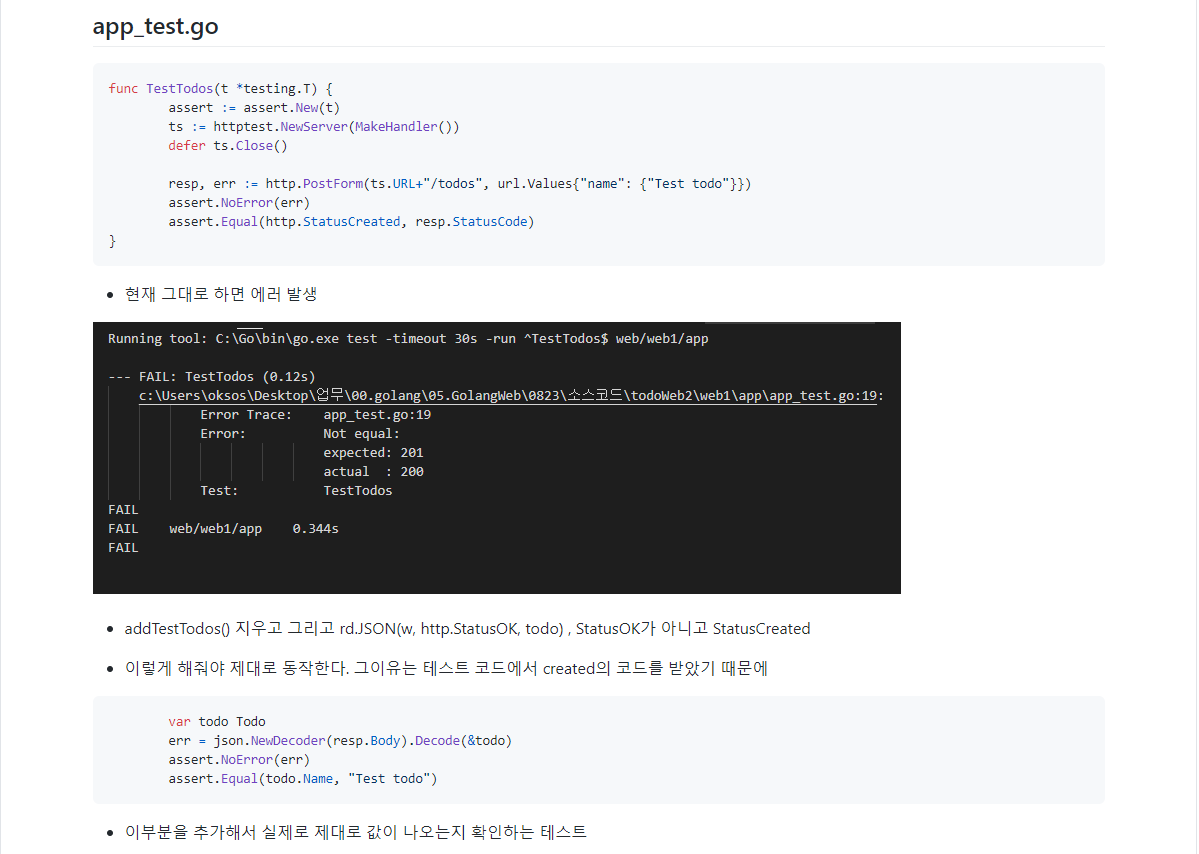Click the first assert.NoError(err) line

point(239,203)
